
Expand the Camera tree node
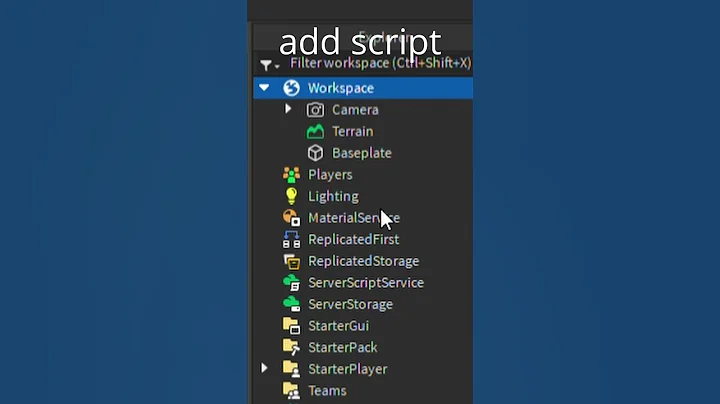pyautogui.click(x=288, y=109)
